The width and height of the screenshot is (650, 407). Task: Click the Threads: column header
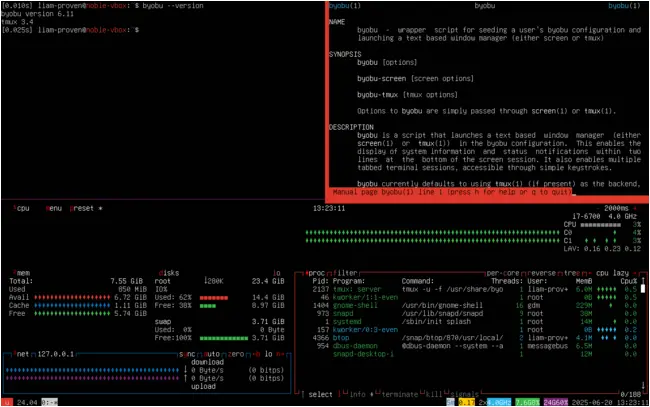click(x=507, y=281)
